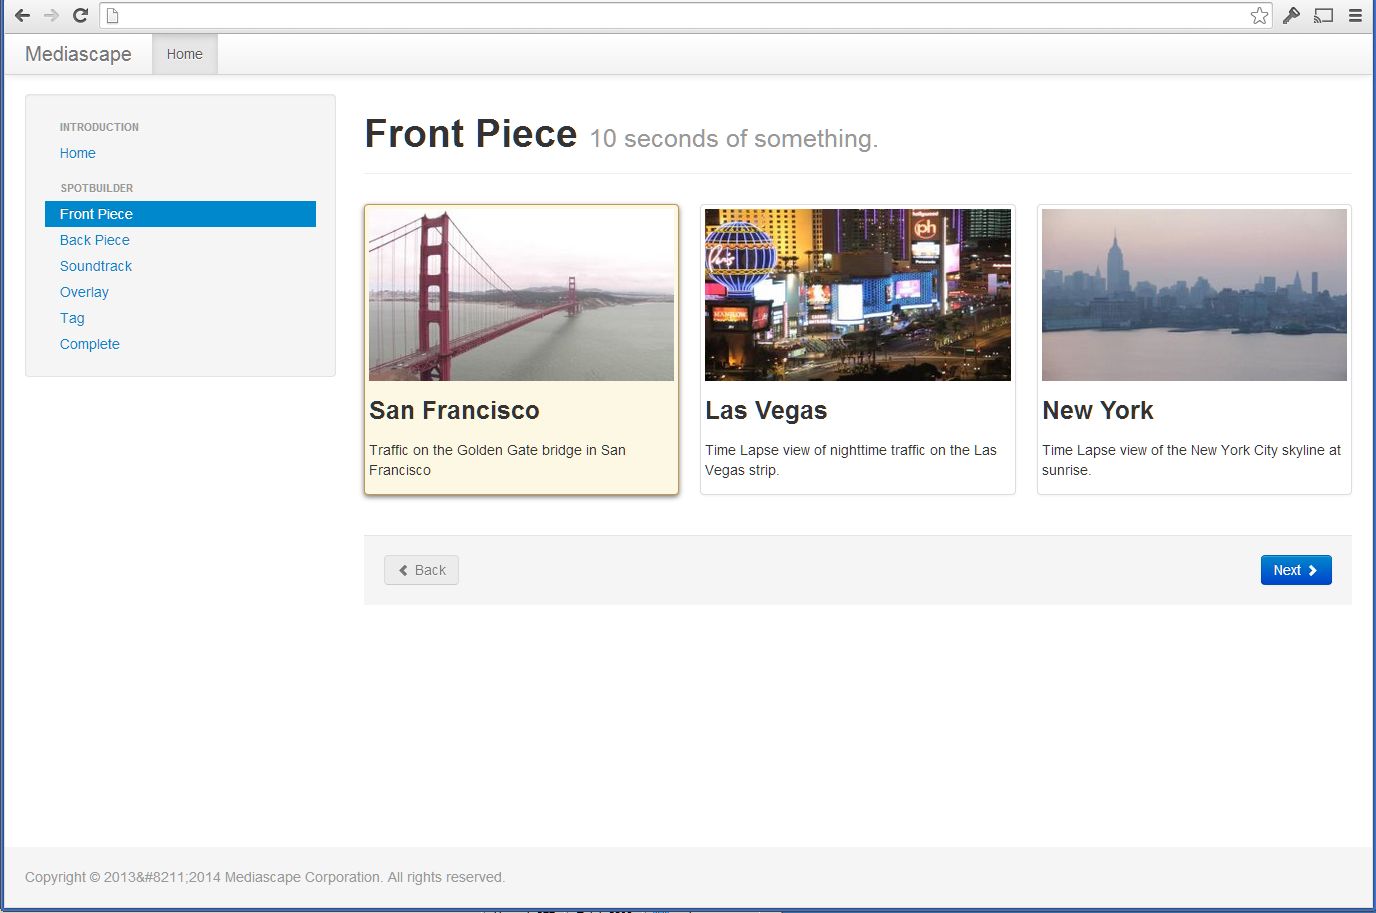
Task: Click the browser back arrow
Action: click(22, 15)
